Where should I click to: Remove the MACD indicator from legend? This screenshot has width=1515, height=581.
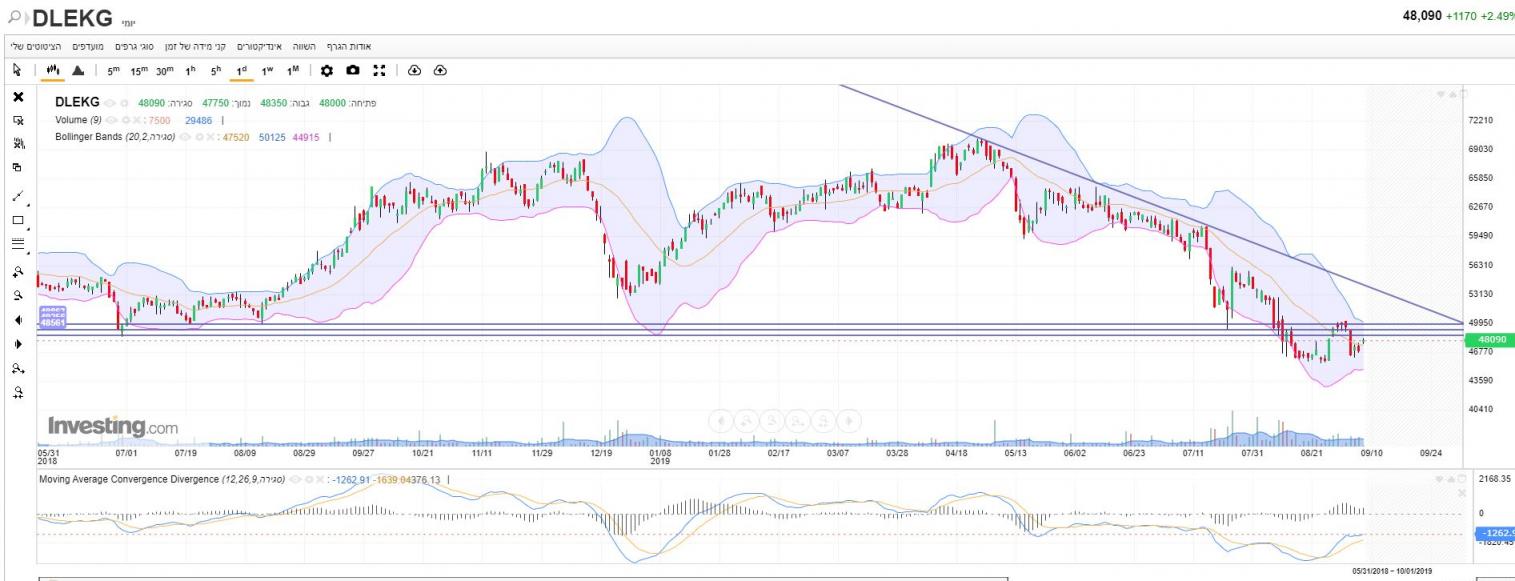[x=319, y=480]
